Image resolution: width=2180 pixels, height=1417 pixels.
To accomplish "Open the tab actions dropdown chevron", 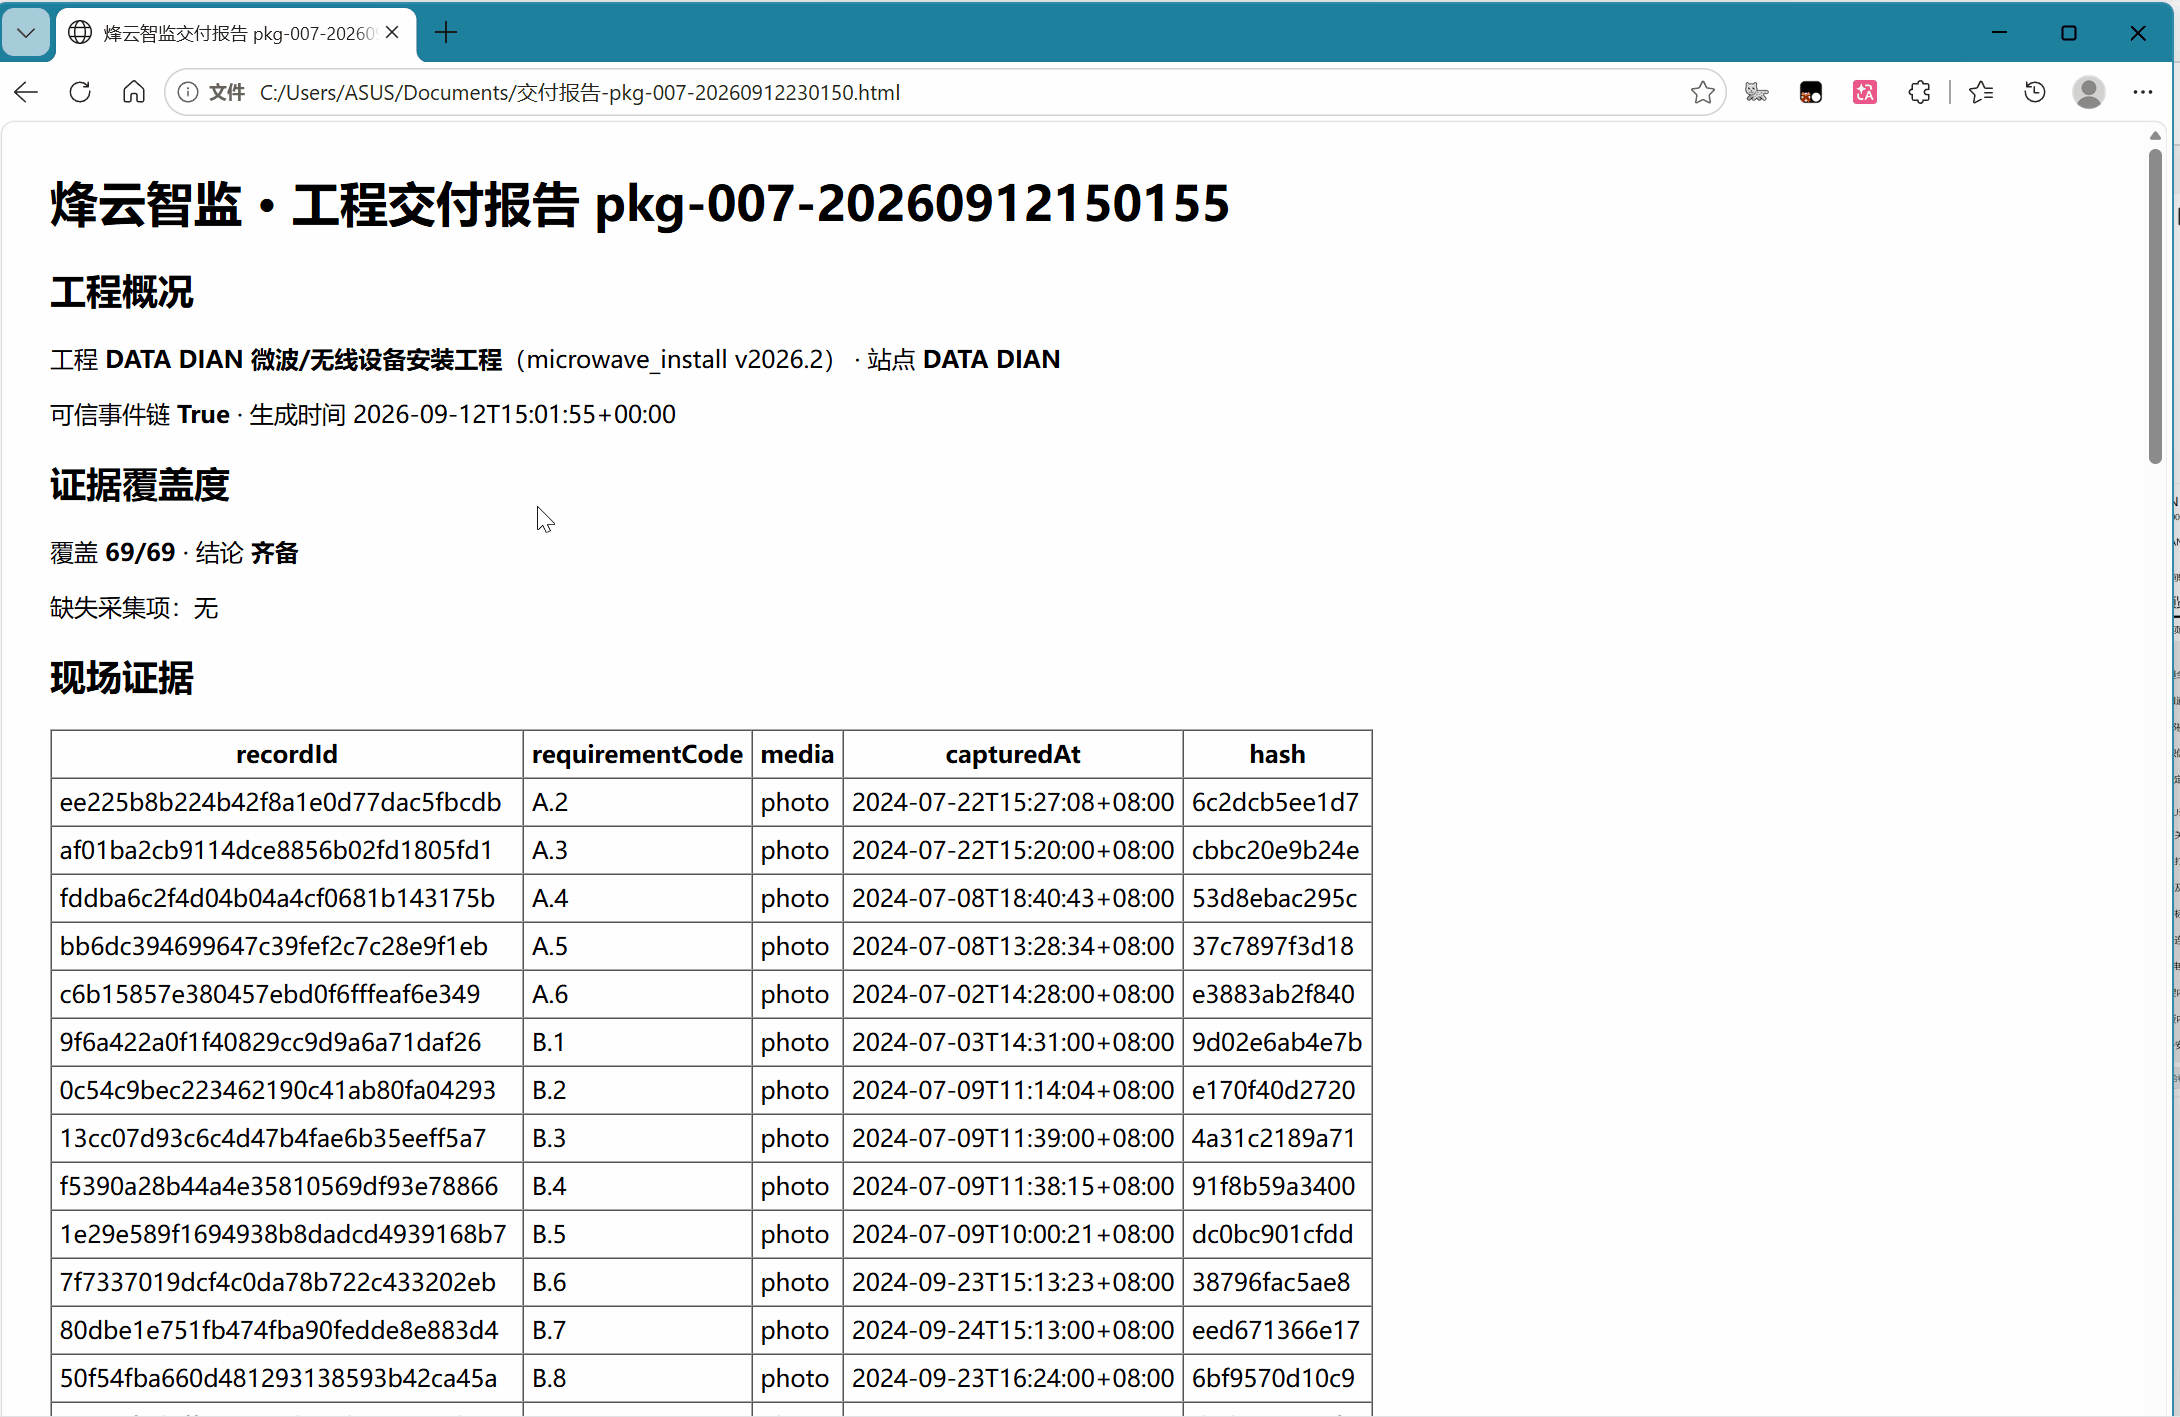I will (26, 33).
